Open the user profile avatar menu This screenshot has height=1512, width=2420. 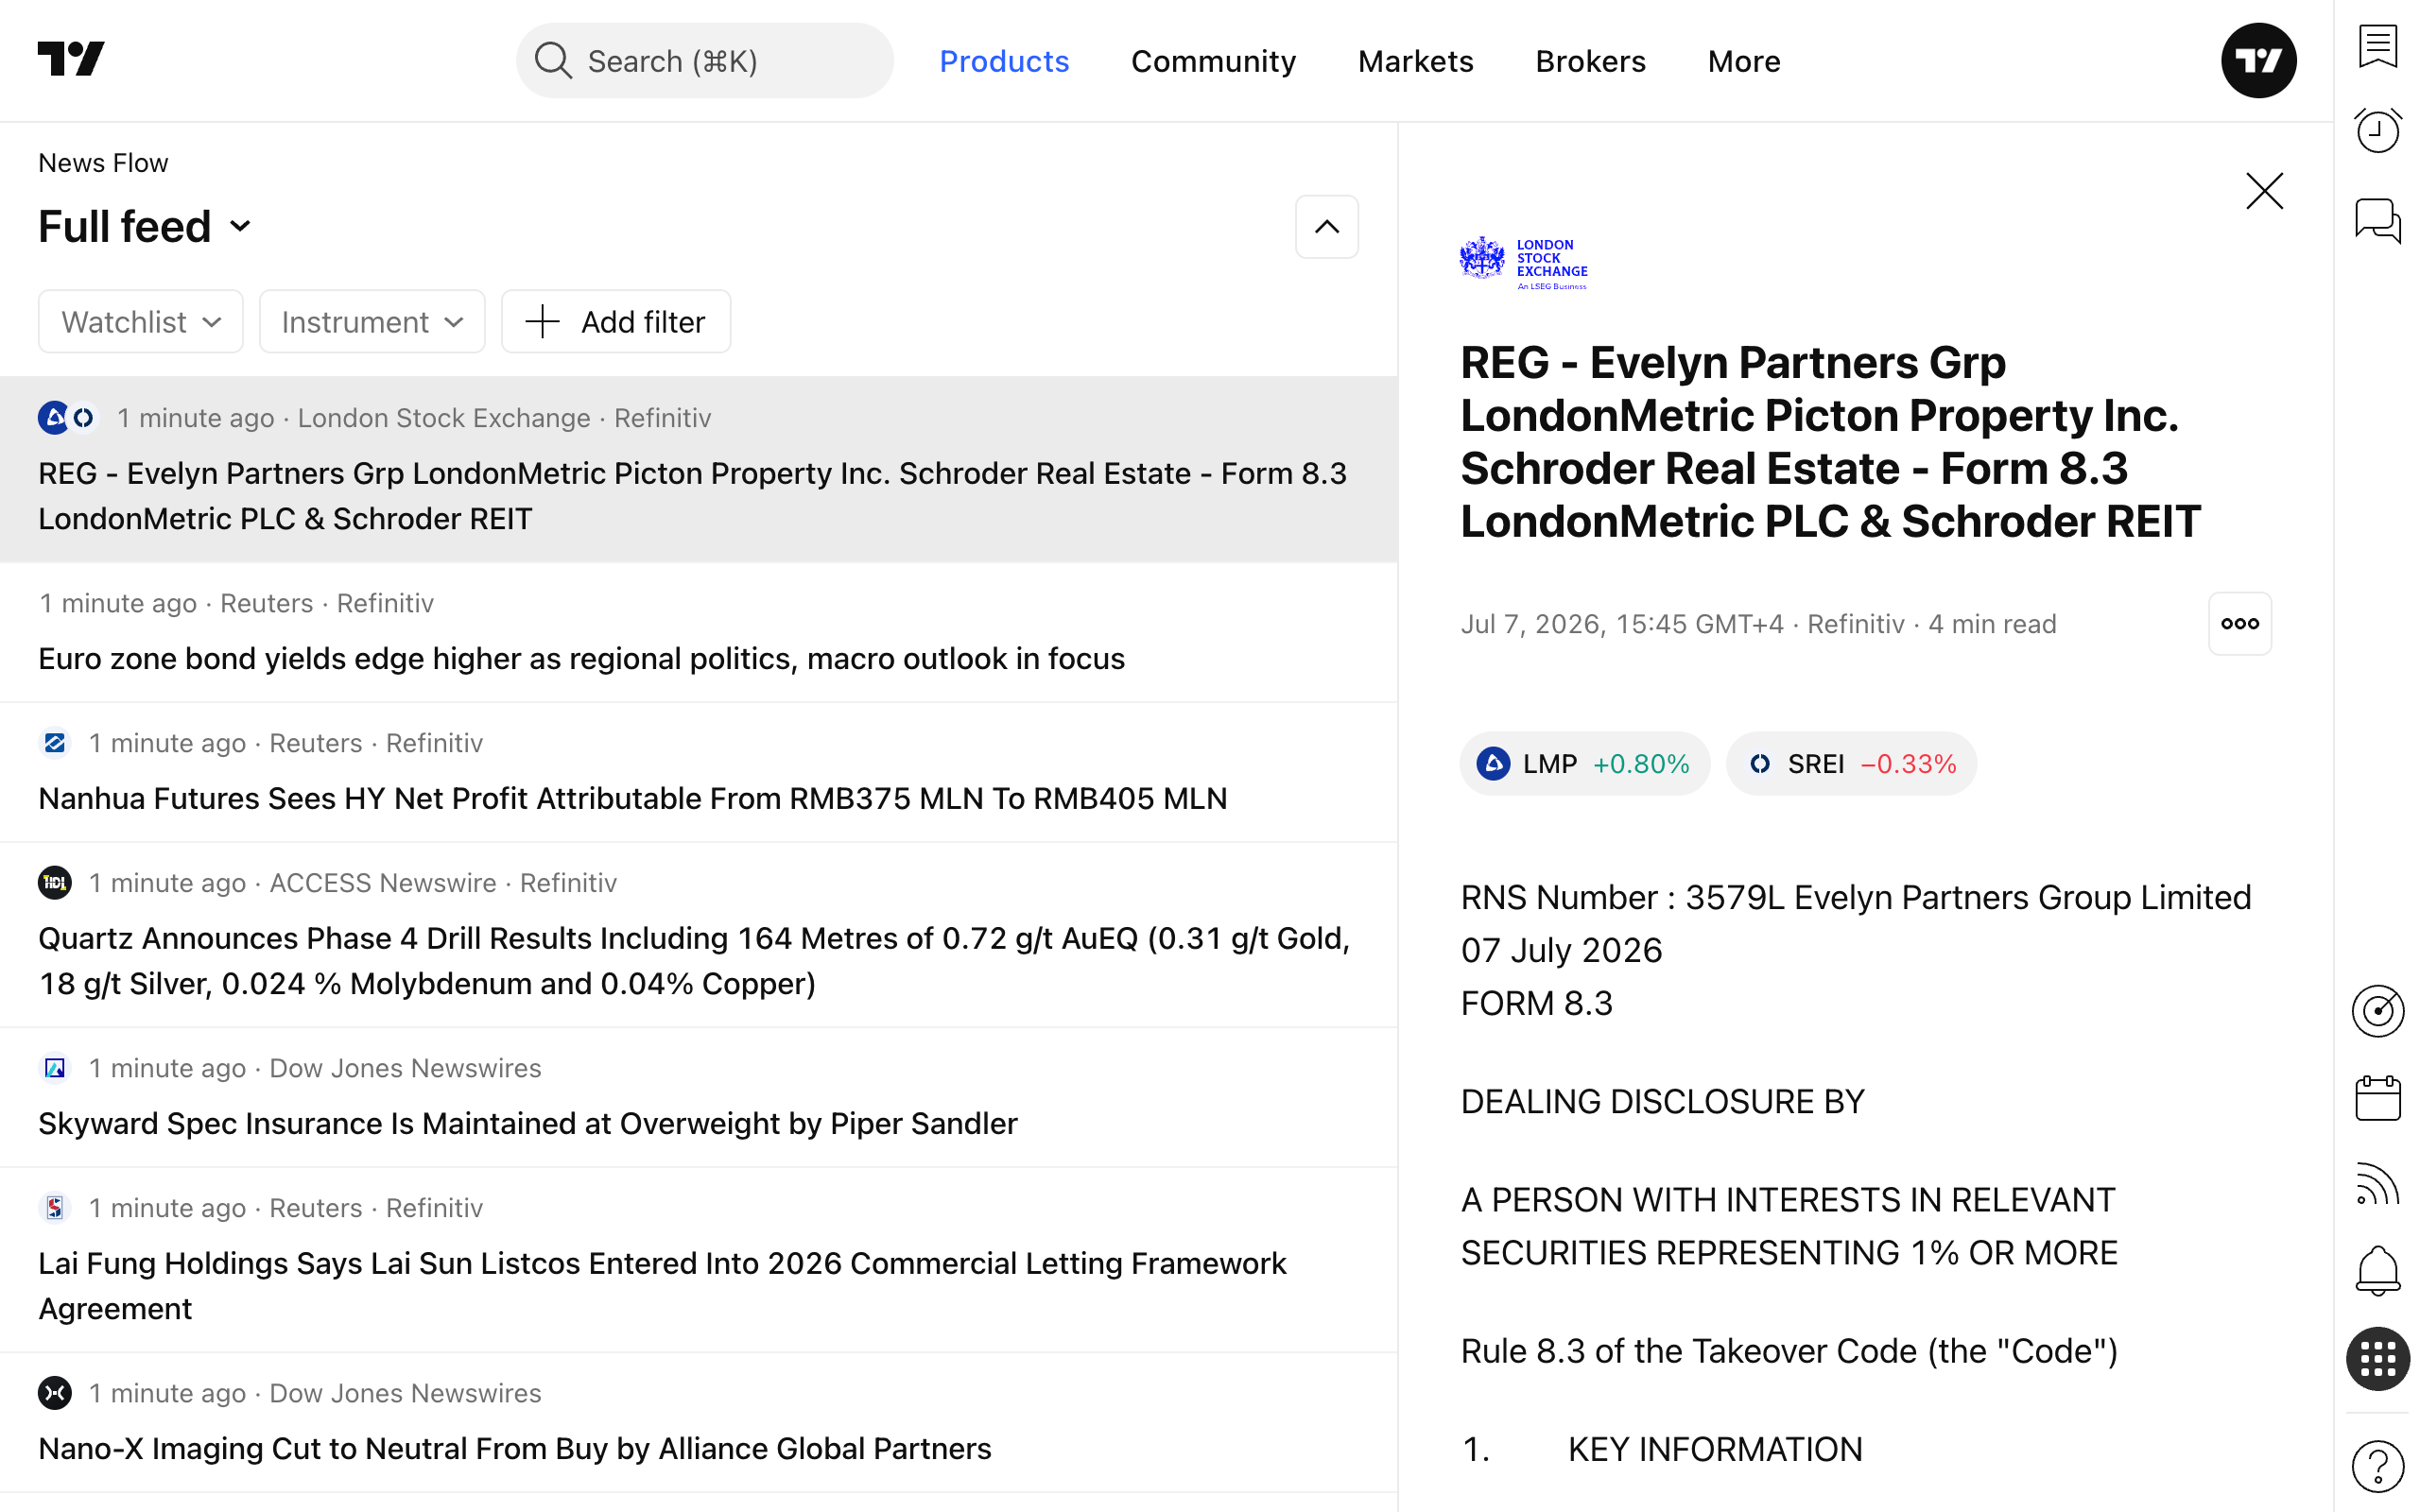click(2258, 60)
